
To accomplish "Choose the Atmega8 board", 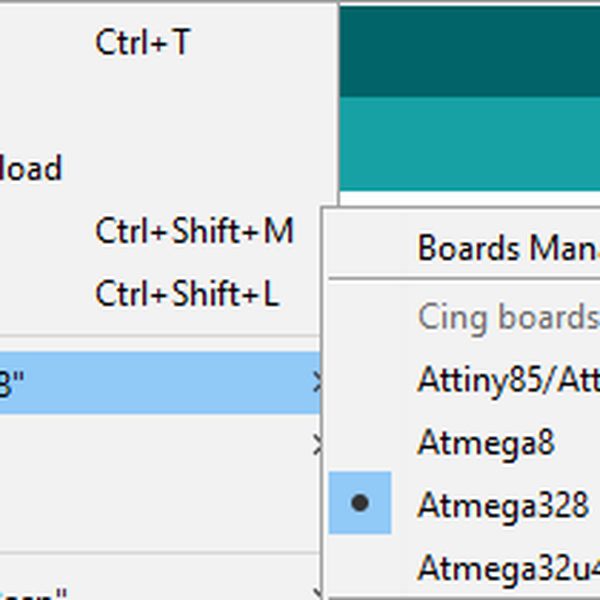I will (x=485, y=442).
